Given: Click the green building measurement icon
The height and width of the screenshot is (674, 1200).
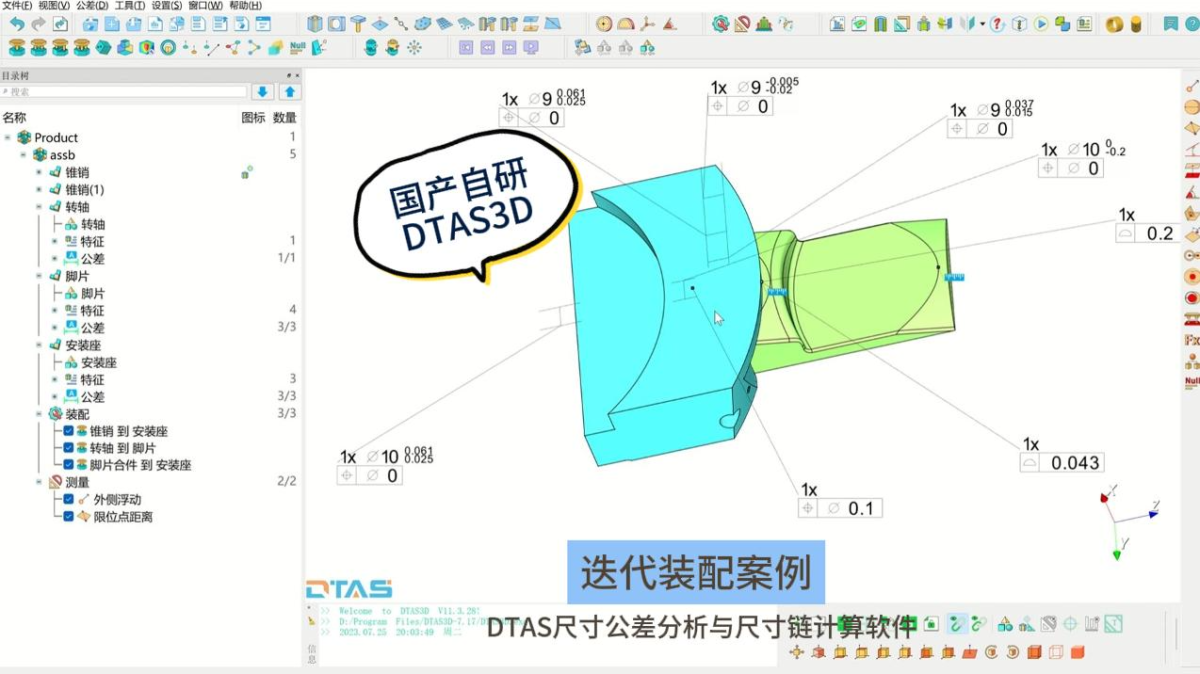Looking at the screenshot, I should [764, 24].
